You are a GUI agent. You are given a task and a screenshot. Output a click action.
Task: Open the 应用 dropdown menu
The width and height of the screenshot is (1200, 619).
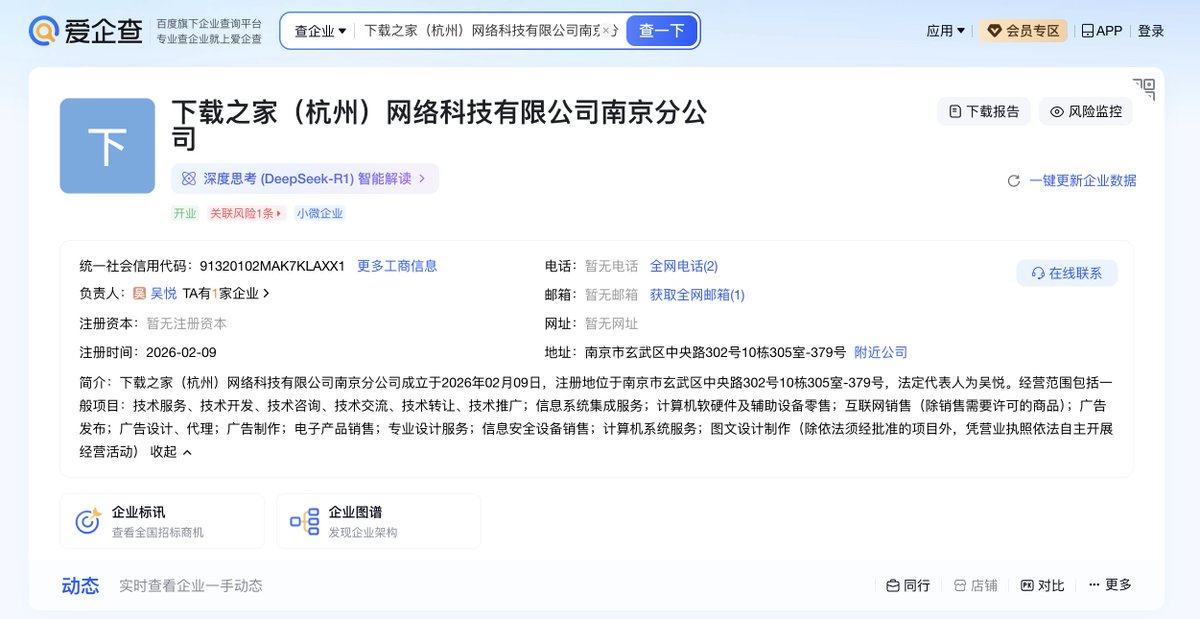945,31
